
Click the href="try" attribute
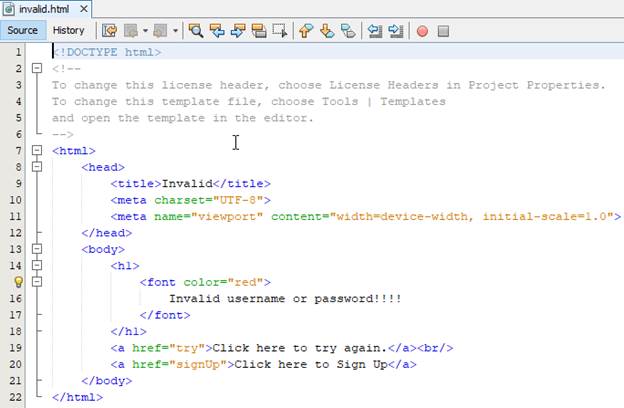pos(169,348)
